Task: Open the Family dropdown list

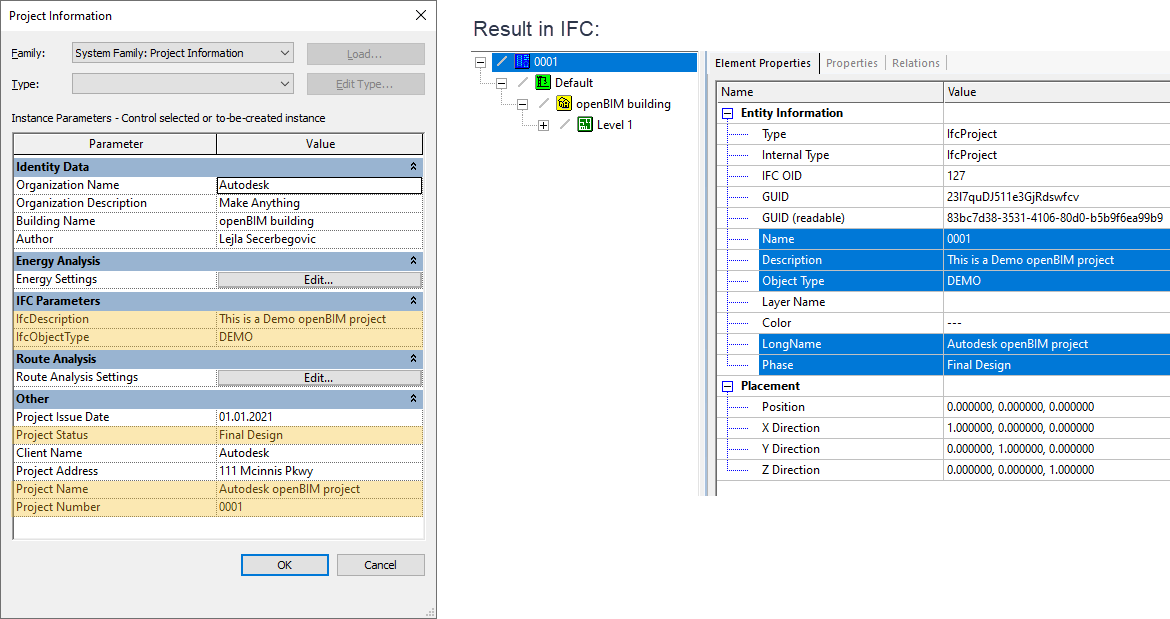Action: [x=285, y=53]
